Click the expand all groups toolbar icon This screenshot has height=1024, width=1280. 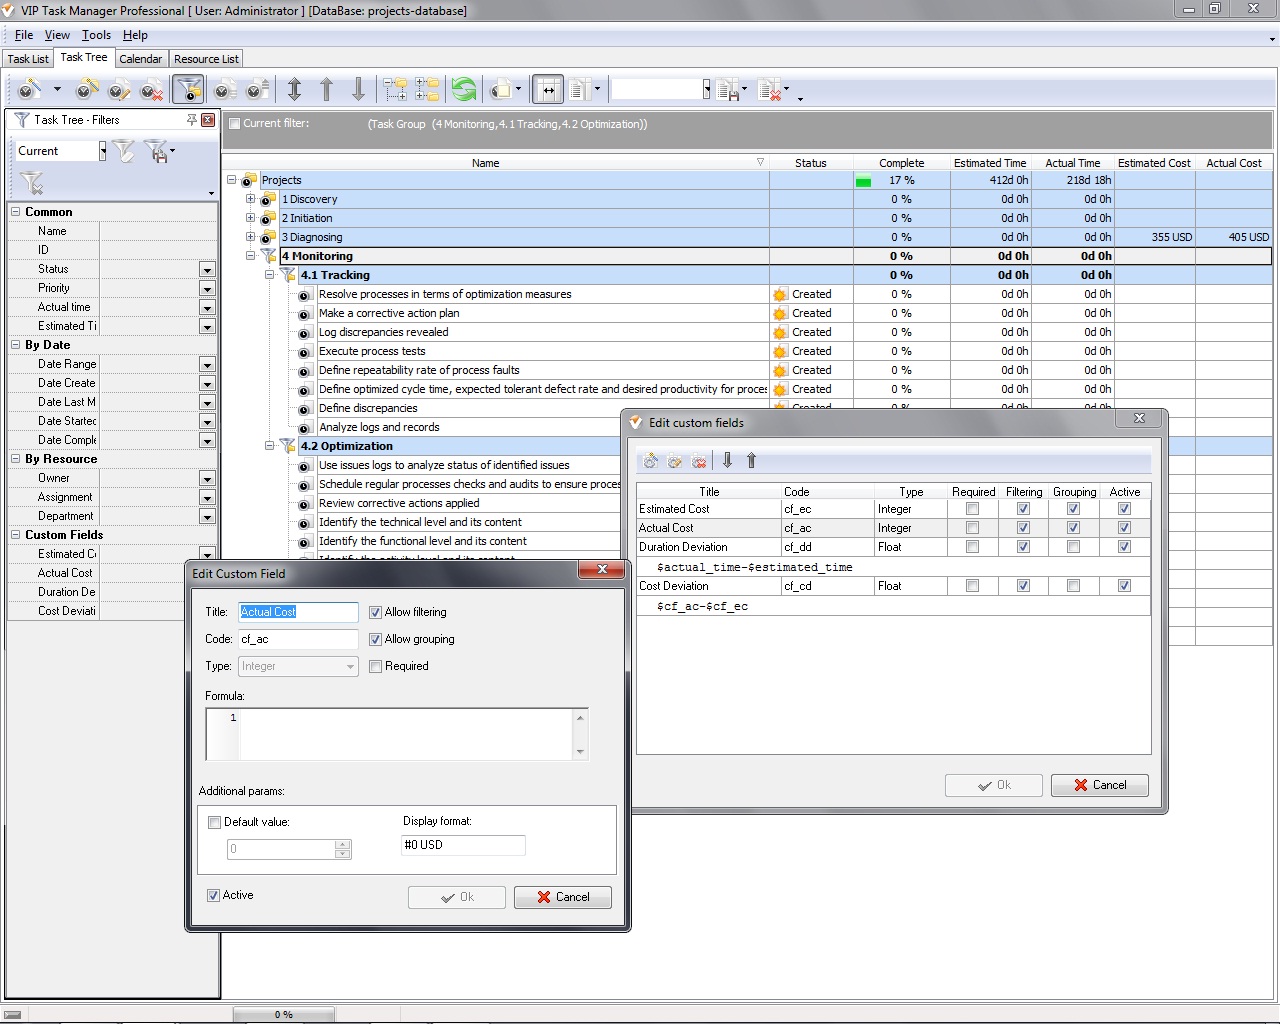tap(395, 90)
